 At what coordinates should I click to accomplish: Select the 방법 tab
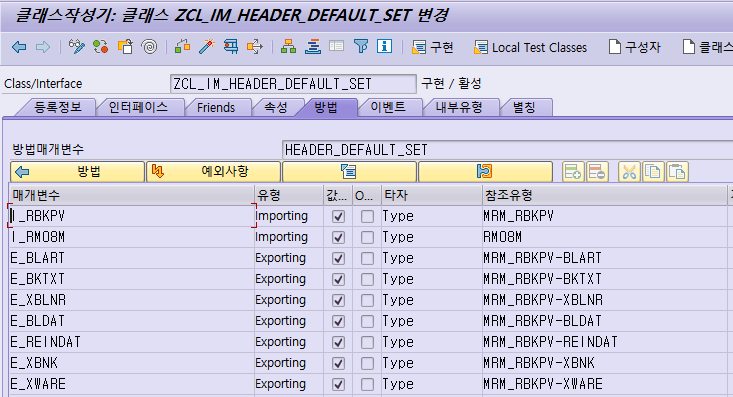coord(326,107)
